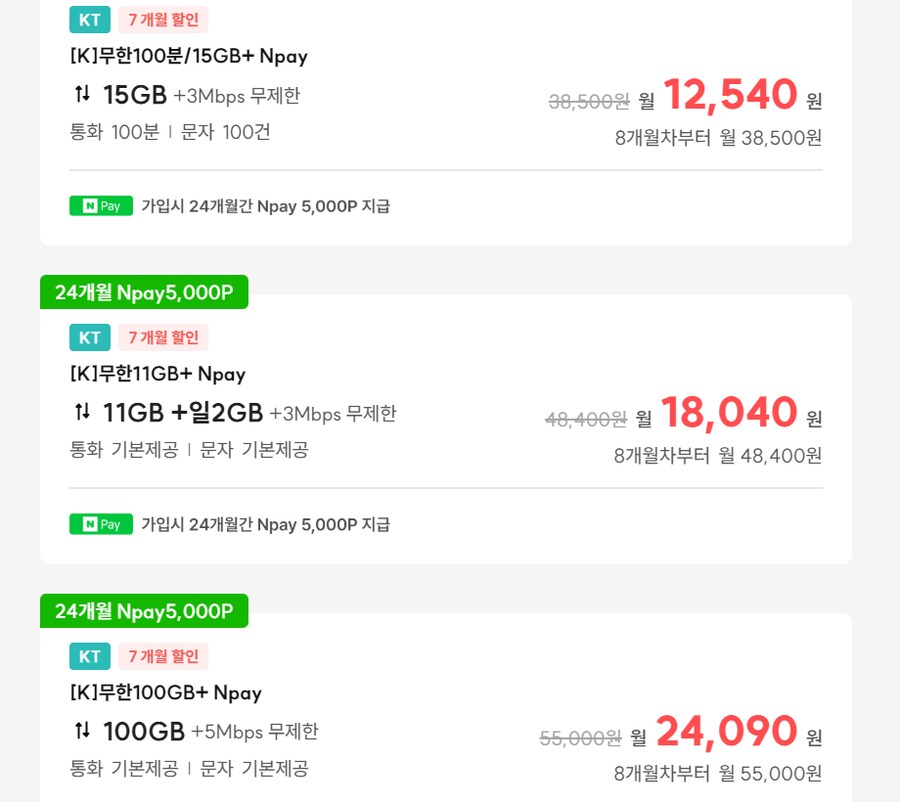Click the KT badge on the 11GB plan
This screenshot has height=802, width=900.
pyautogui.click(x=89, y=337)
